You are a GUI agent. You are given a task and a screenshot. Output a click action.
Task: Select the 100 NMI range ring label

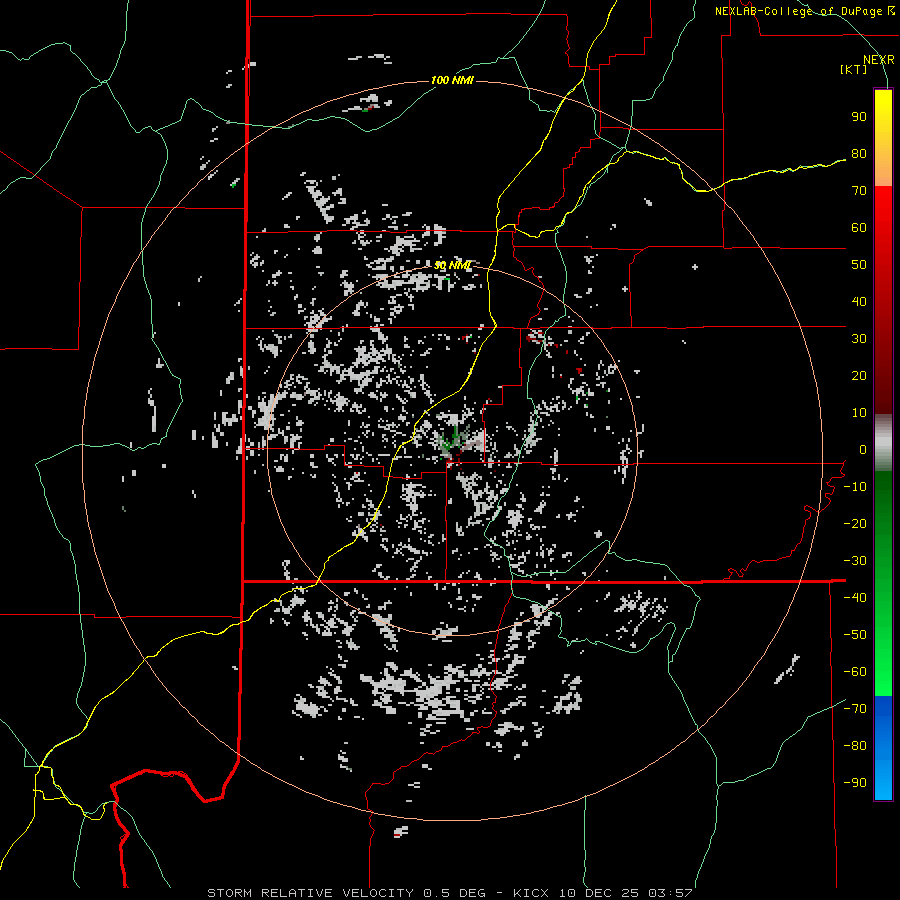[x=452, y=80]
